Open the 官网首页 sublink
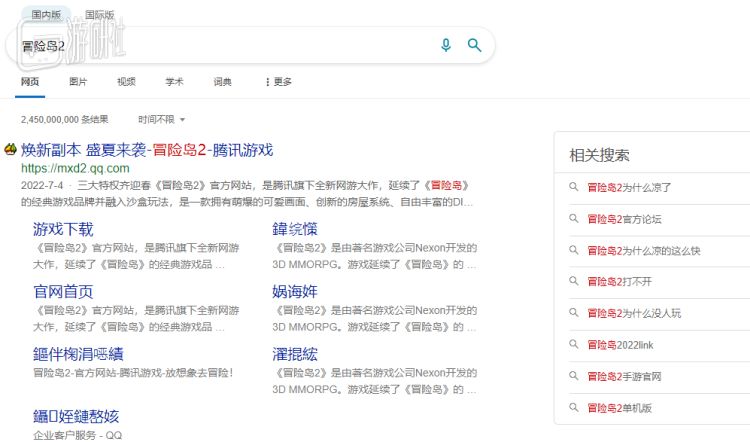750x442 pixels. pos(63,291)
